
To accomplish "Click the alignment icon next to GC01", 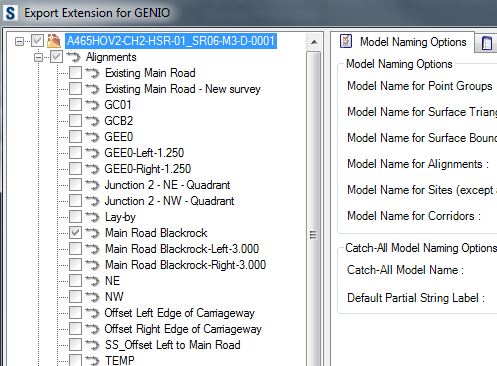I will tap(92, 105).
